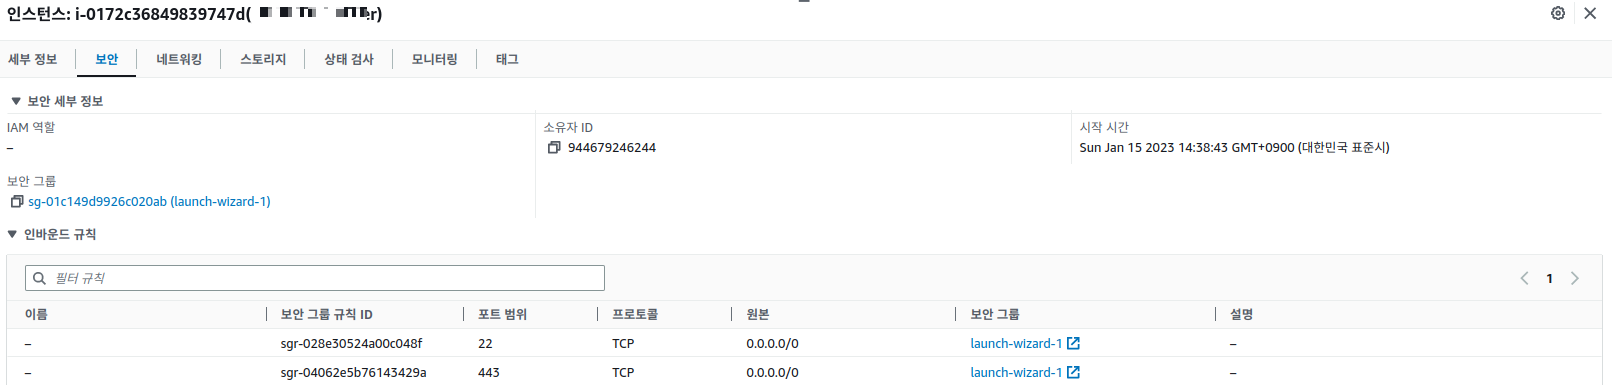Image resolution: width=1612 pixels, height=385 pixels.
Task: Select the 보안 tab
Action: pos(107,59)
